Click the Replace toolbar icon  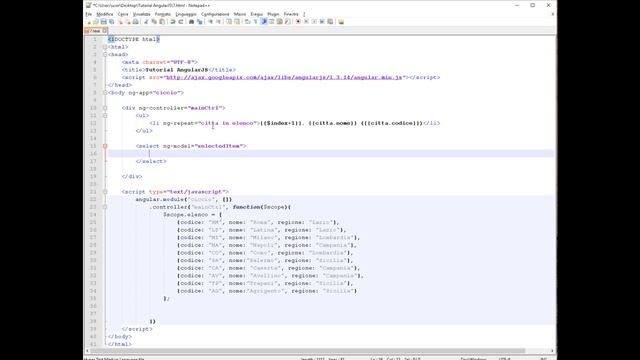click(x=200, y=22)
